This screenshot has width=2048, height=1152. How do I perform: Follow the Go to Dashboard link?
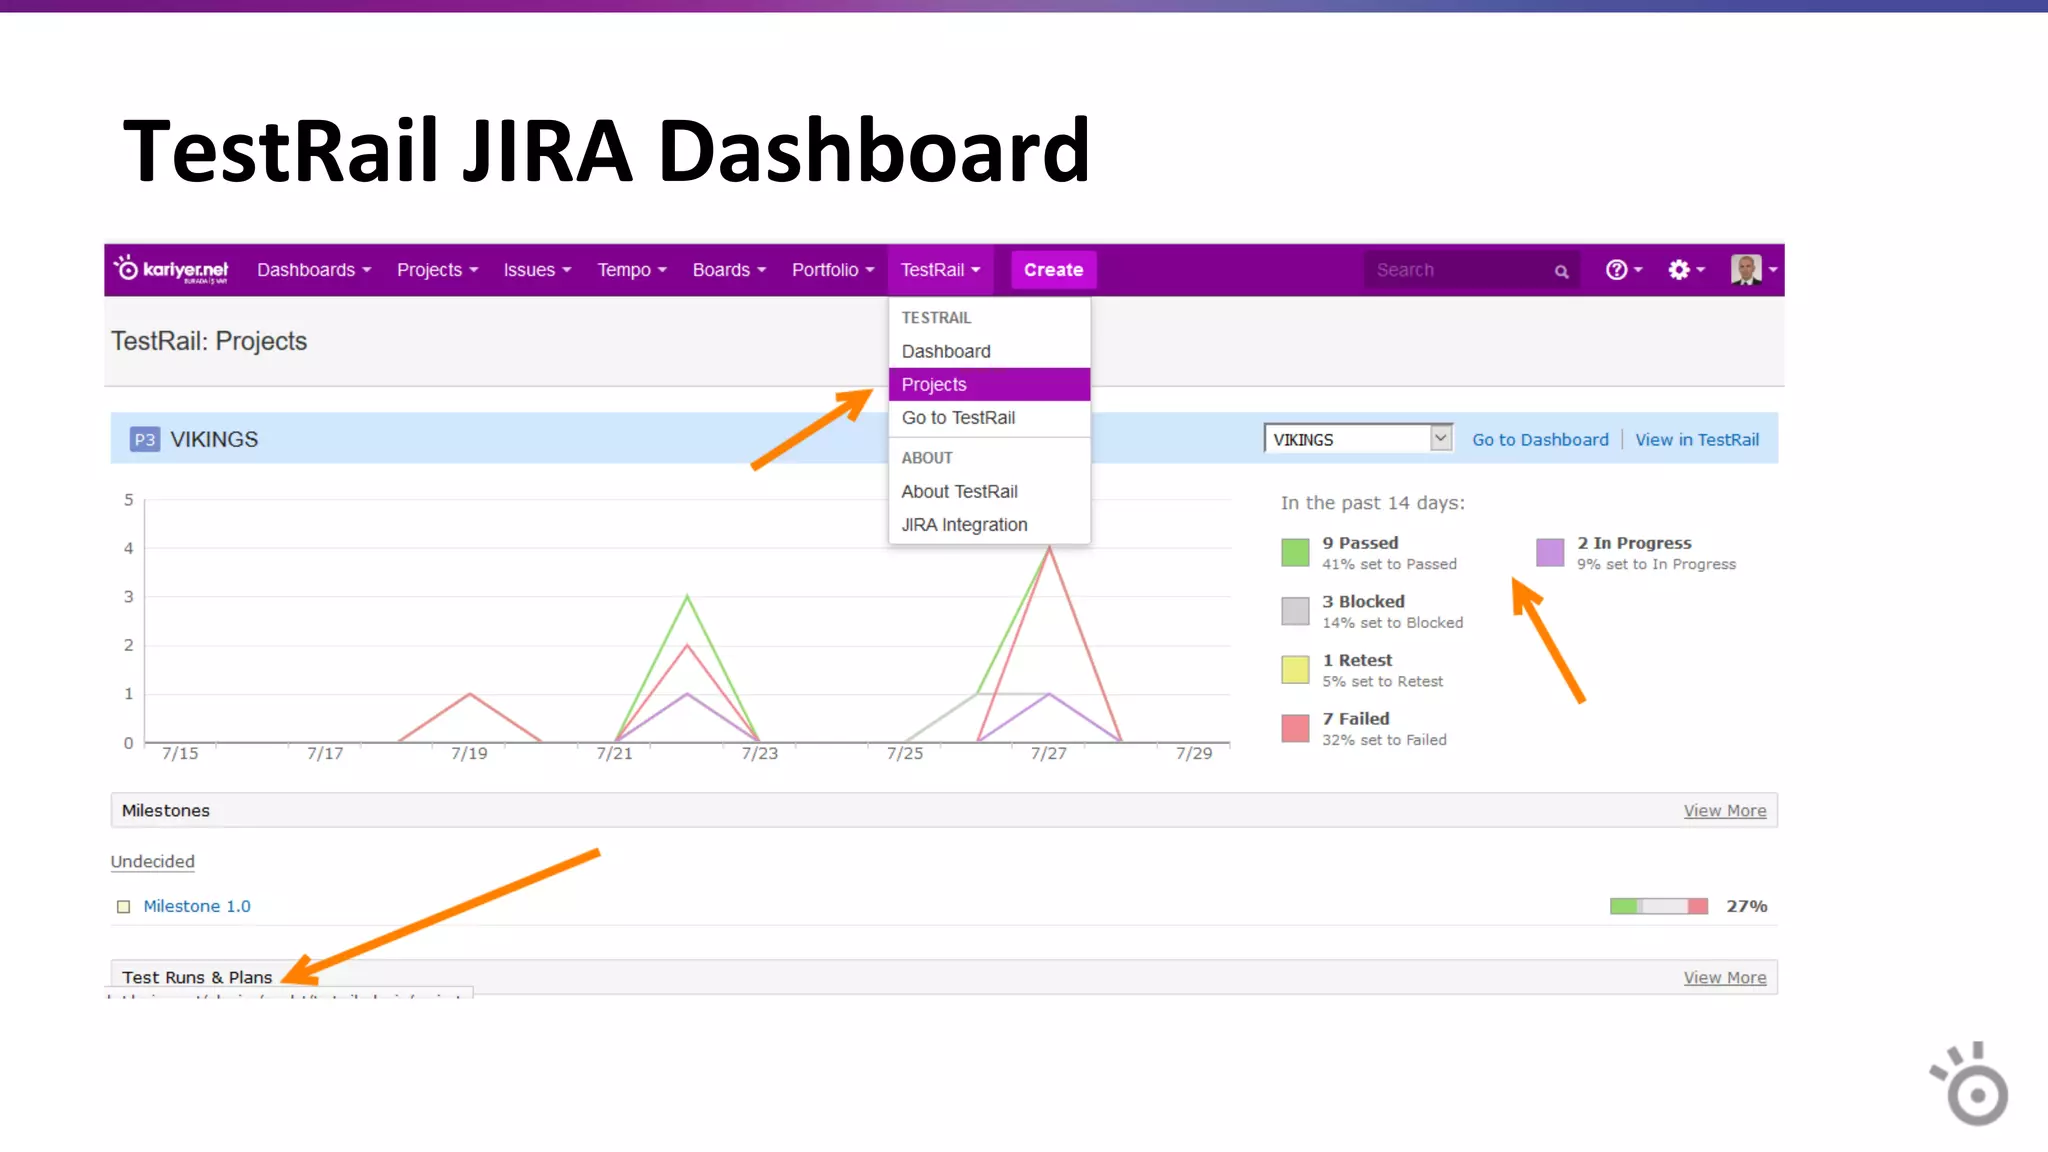(1540, 440)
